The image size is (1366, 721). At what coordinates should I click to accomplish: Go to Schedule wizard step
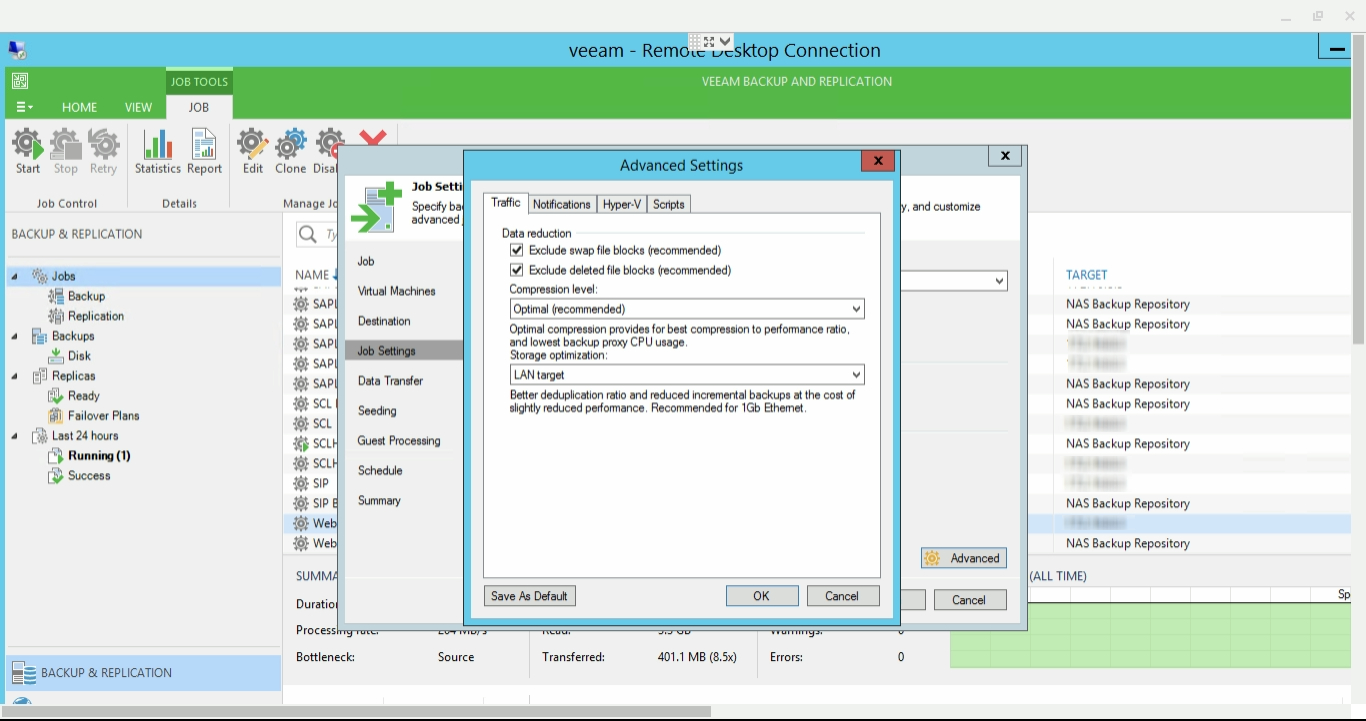380,471
